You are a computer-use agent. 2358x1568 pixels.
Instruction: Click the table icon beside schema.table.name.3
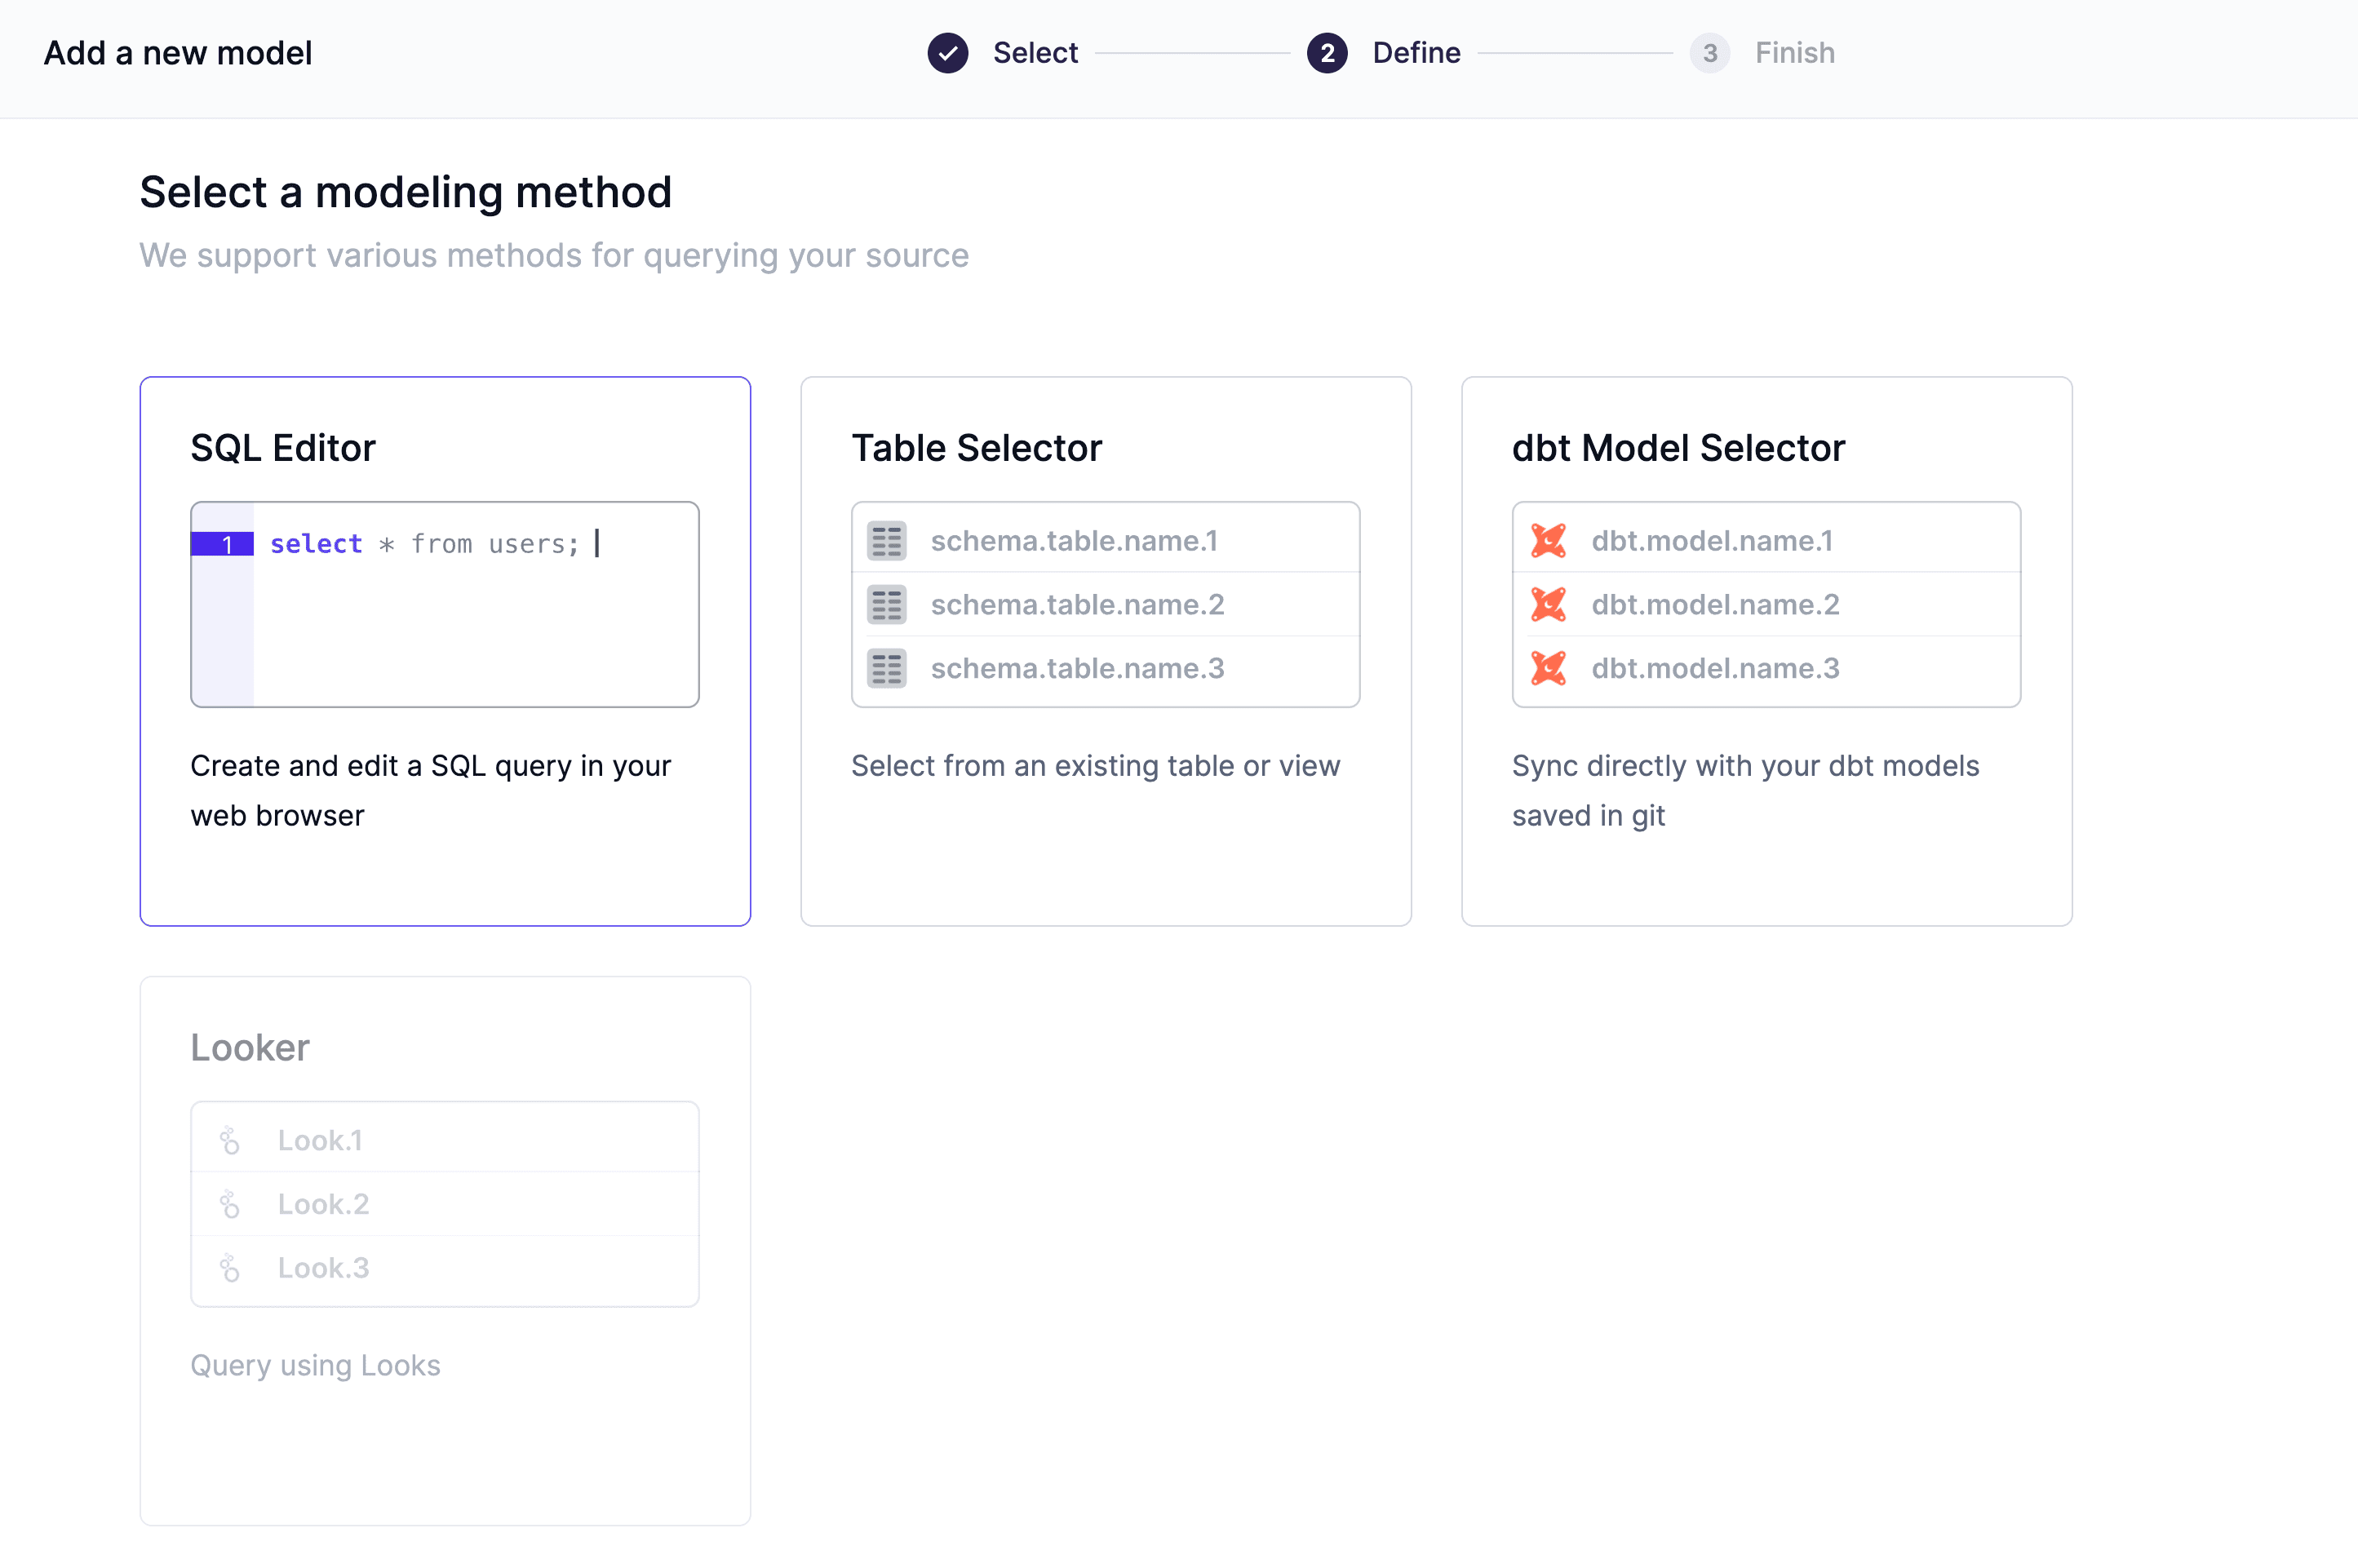(x=886, y=668)
